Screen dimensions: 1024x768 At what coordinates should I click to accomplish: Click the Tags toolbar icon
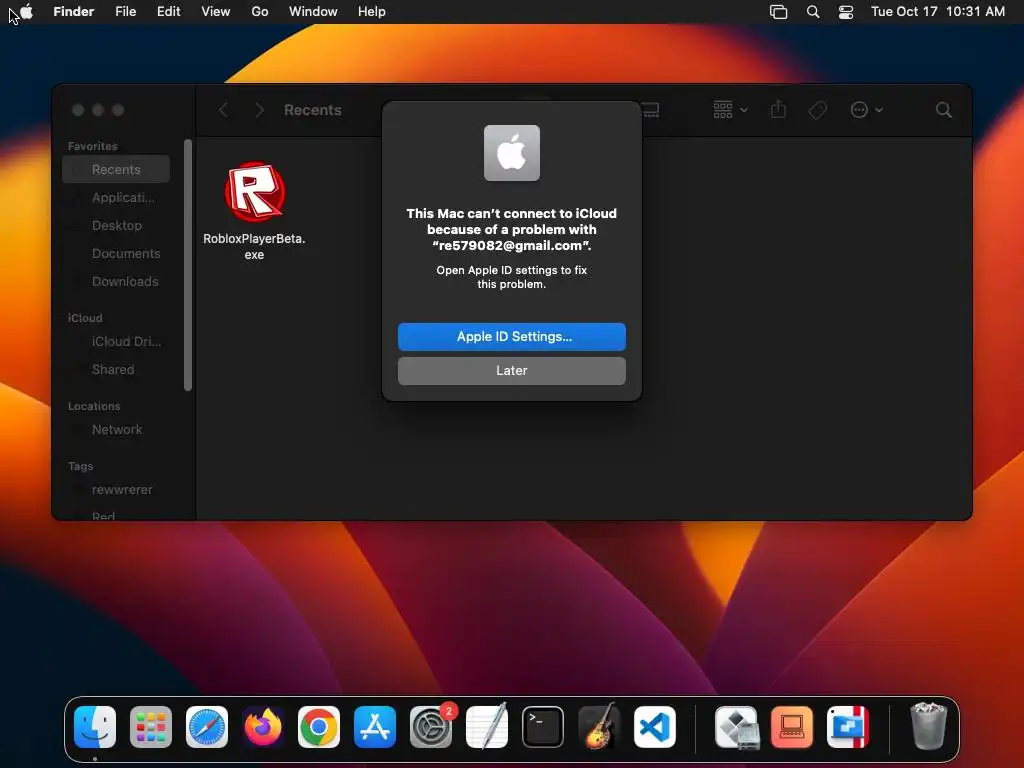[x=817, y=110]
